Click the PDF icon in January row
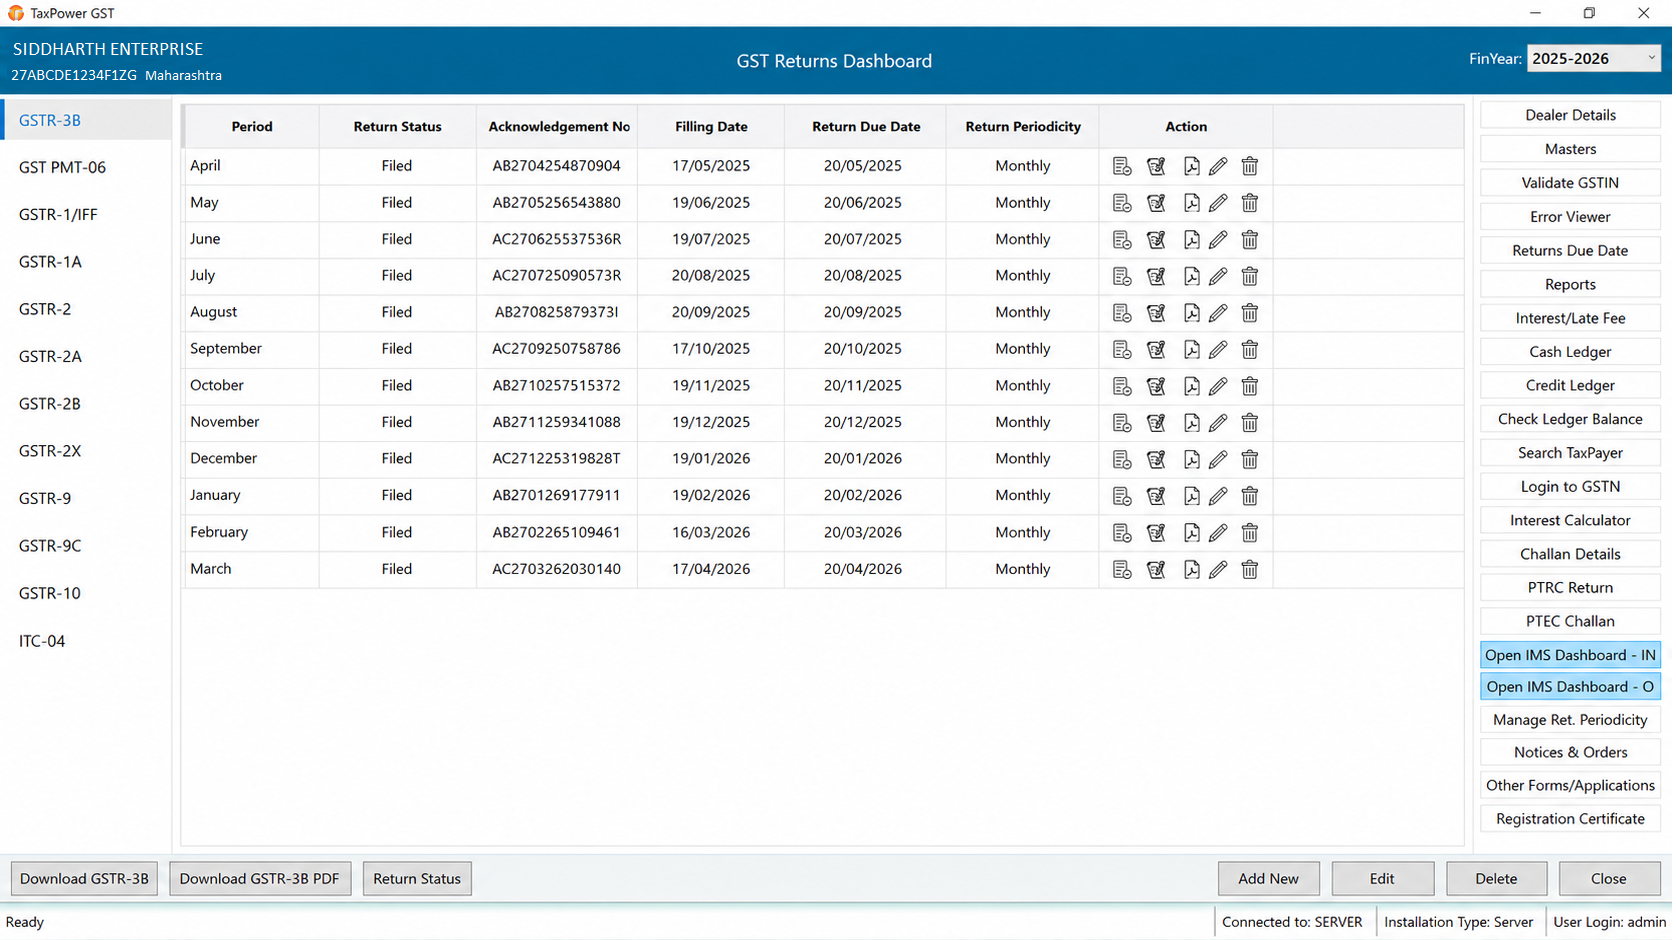Screen dimensions: 1676x940 (x=1191, y=496)
